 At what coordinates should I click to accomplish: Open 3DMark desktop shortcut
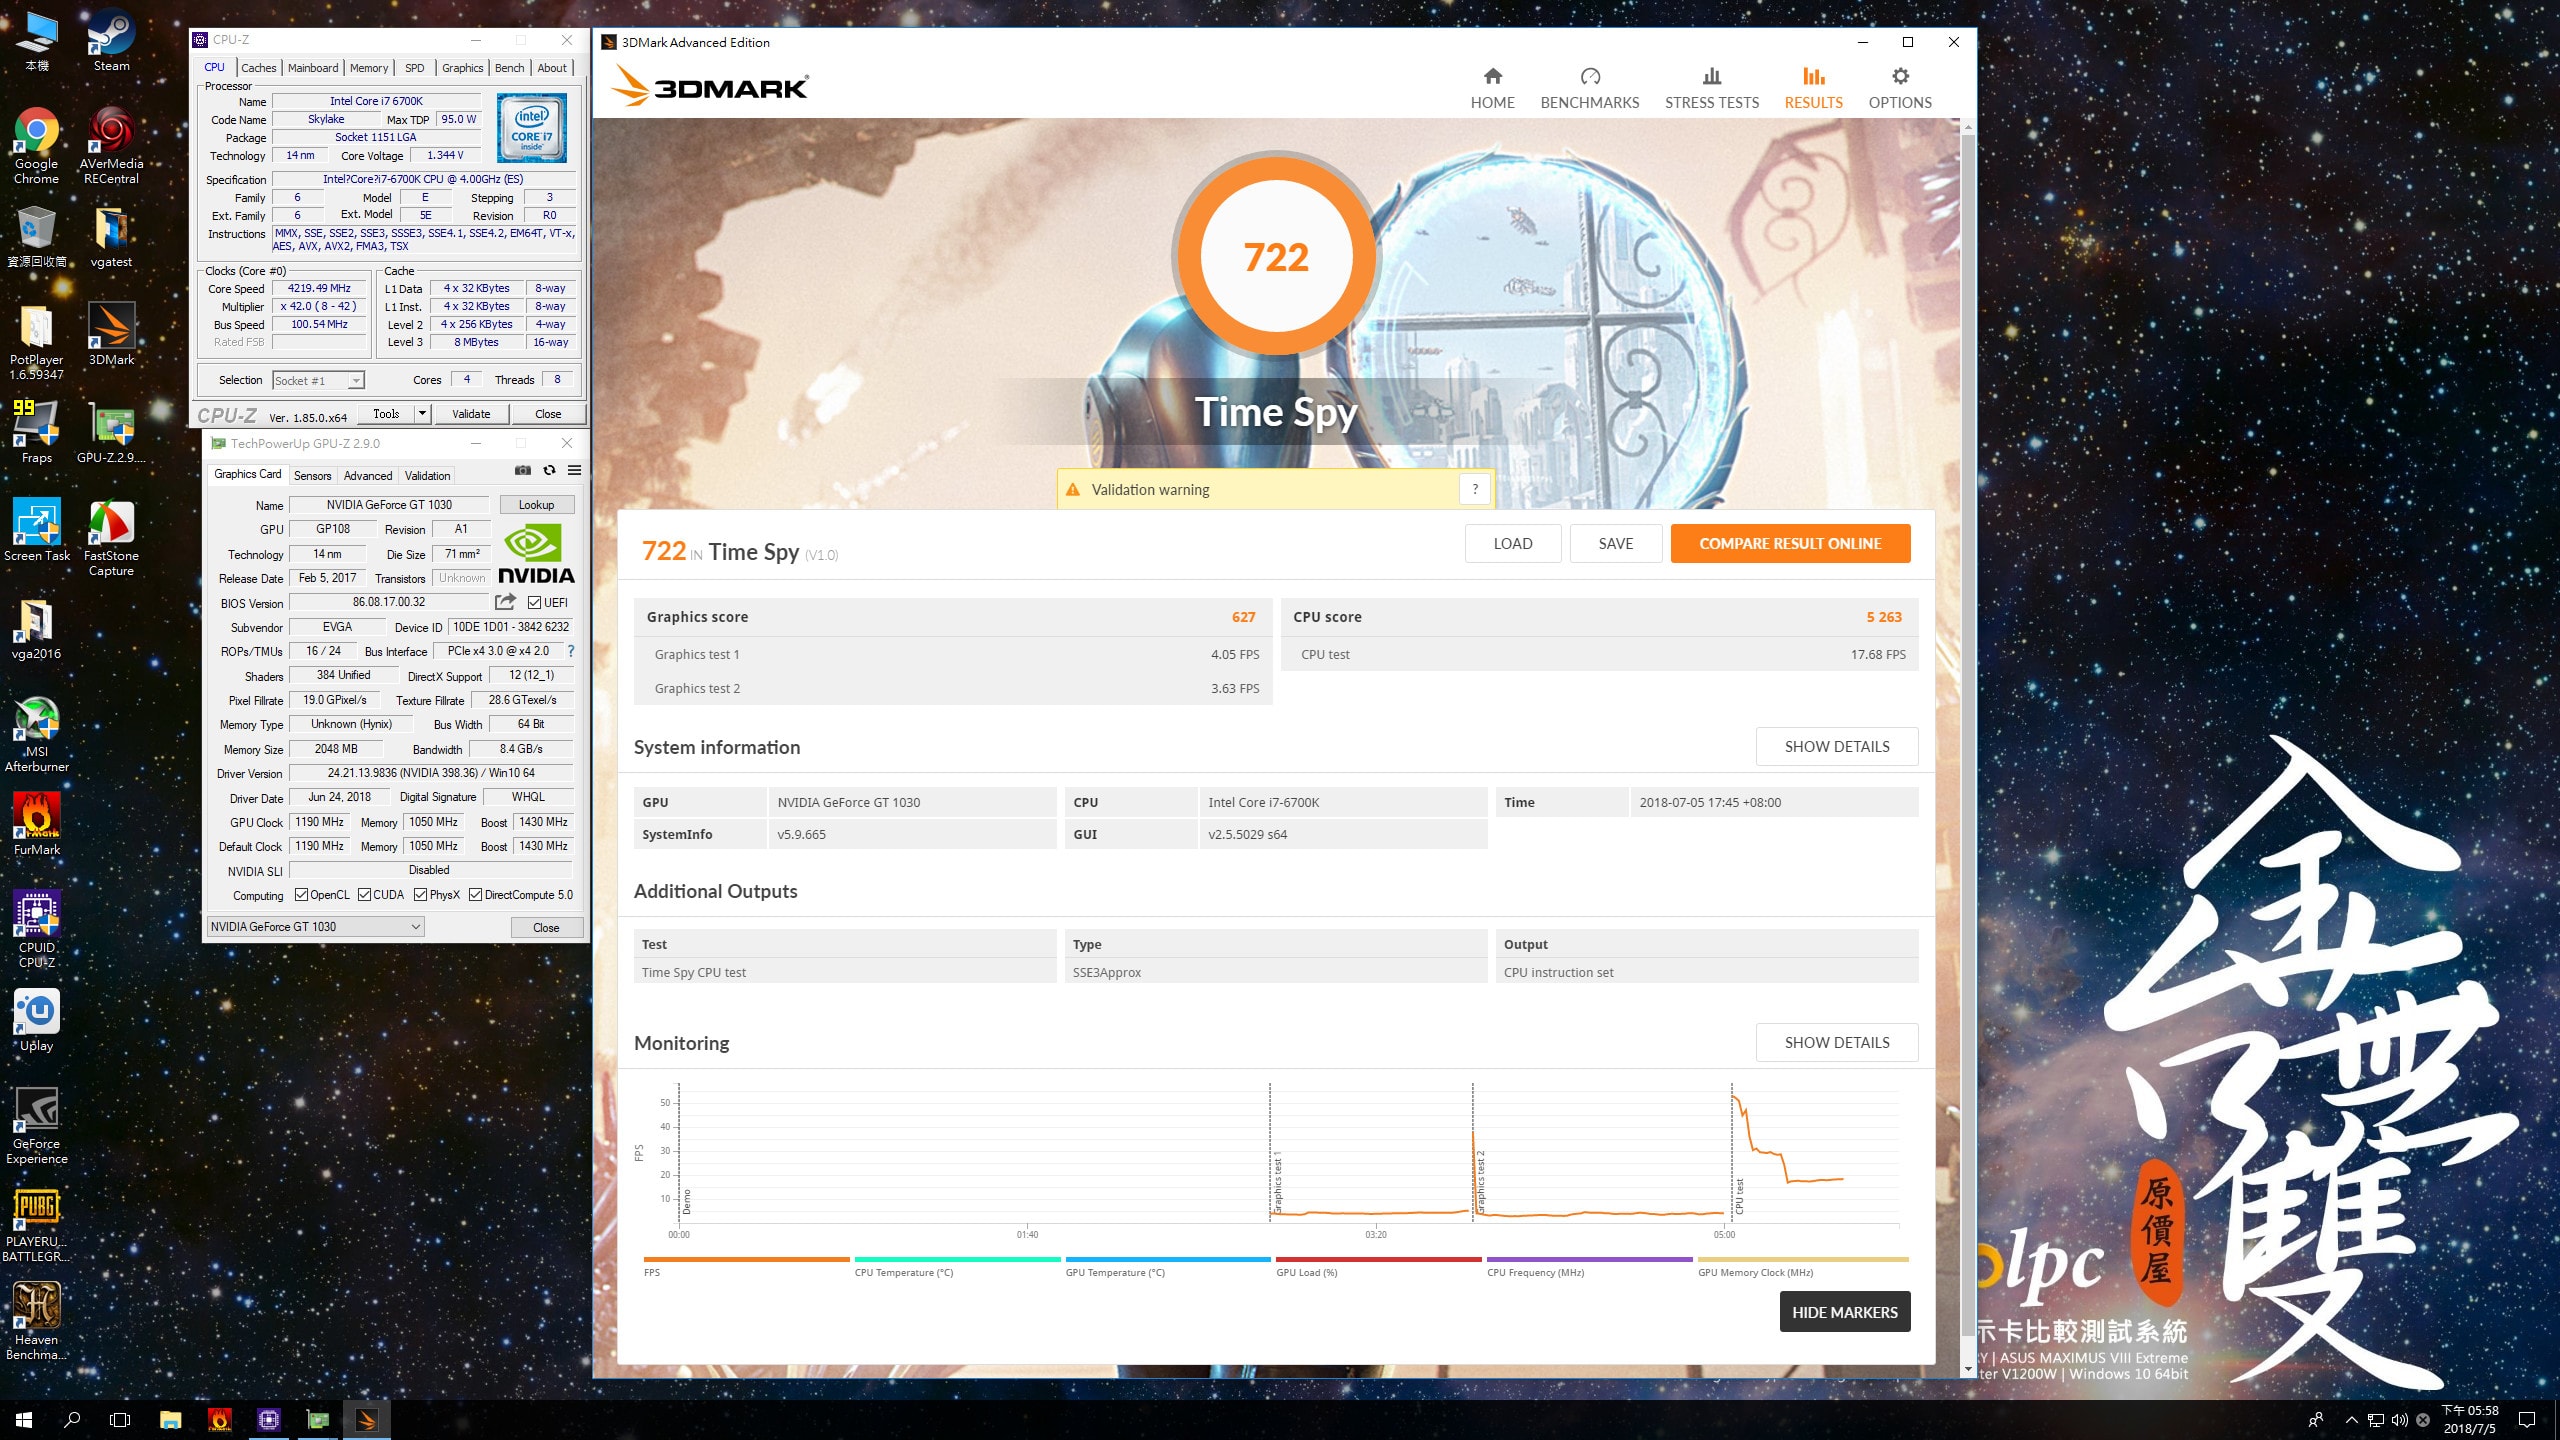111,335
